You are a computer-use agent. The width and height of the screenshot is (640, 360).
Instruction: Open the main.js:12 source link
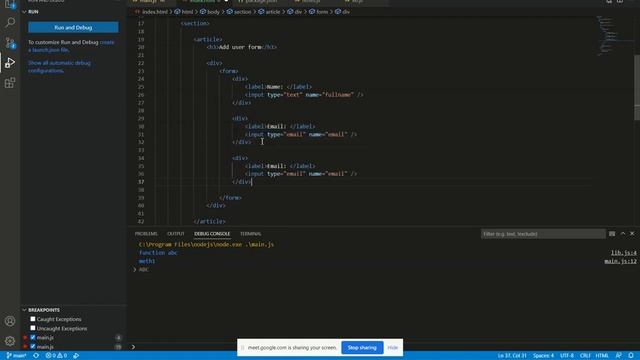point(620,261)
